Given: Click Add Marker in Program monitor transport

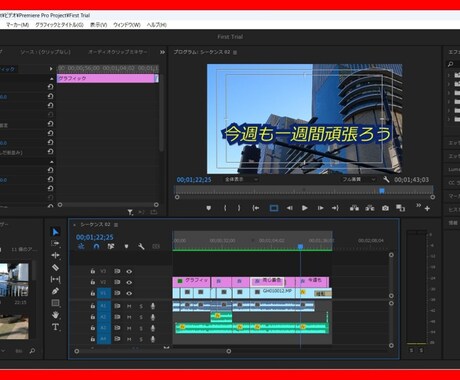Looking at the screenshot, I should click(209, 208).
